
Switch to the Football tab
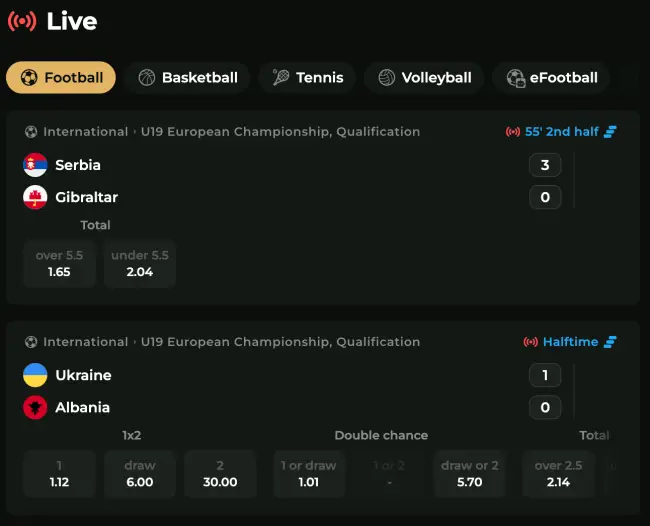61,77
